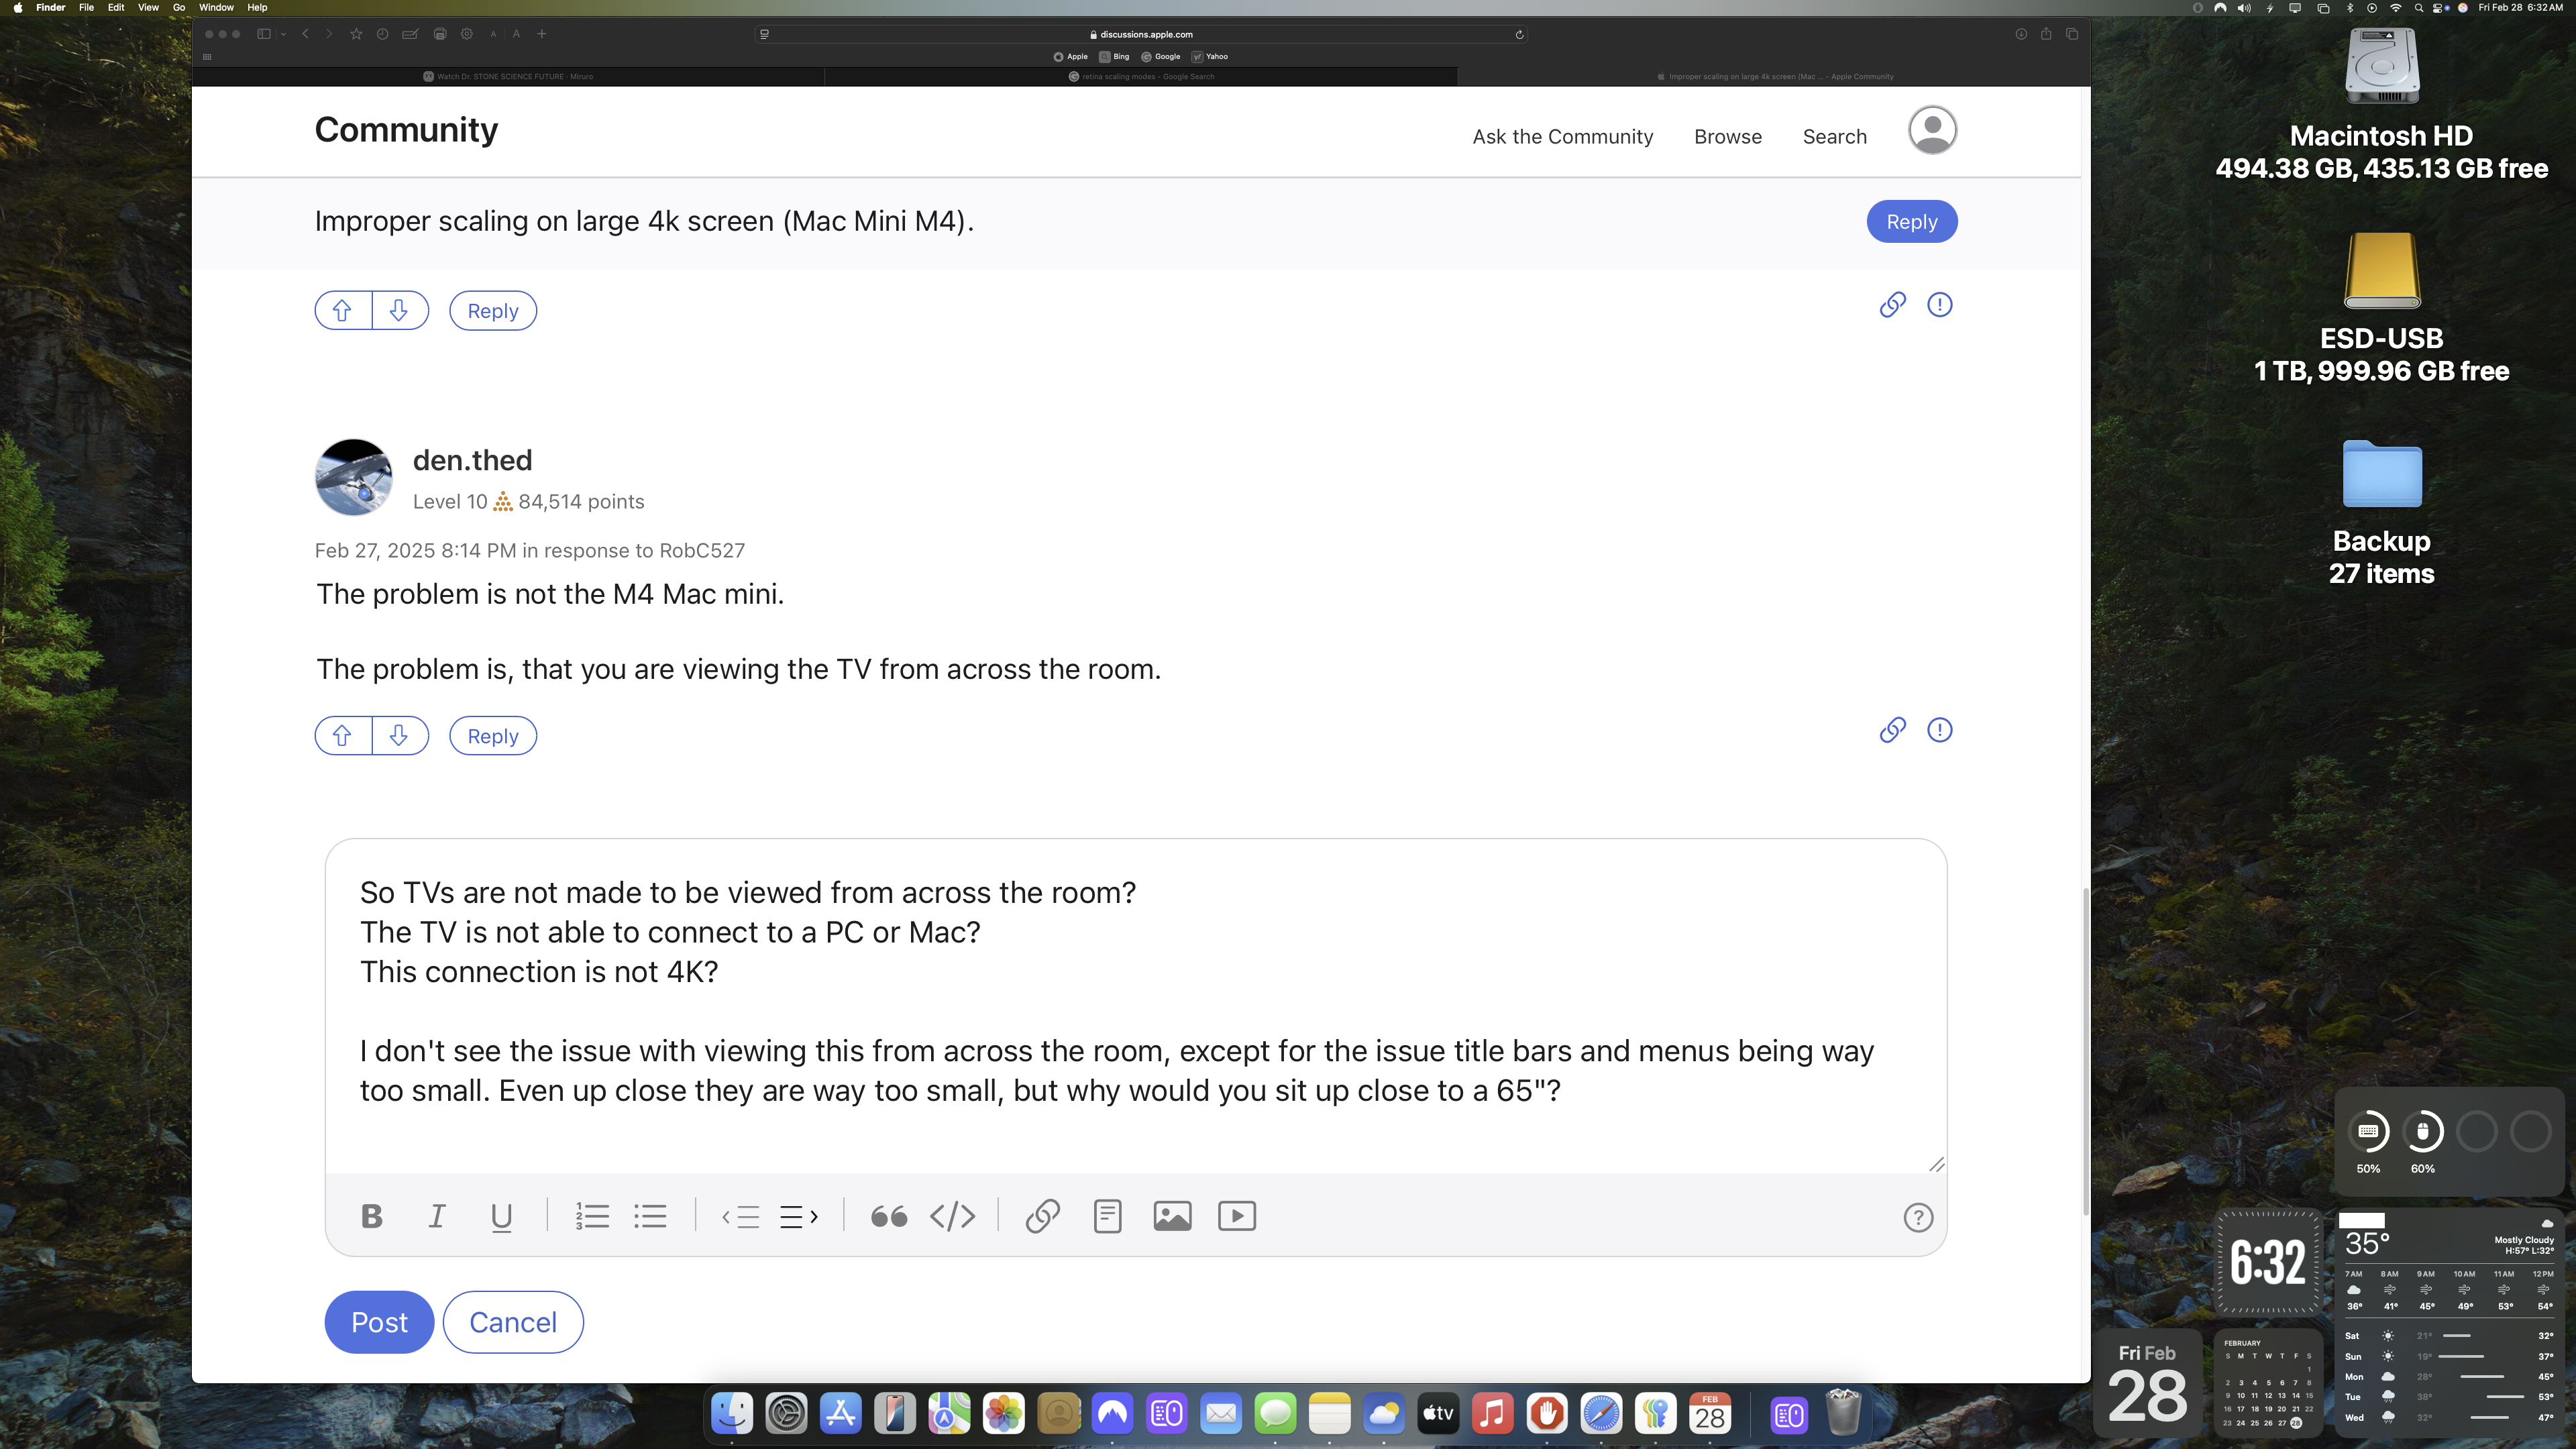Toggle italic formatting in reply editor
This screenshot has width=2576, height=1449.
click(437, 1216)
